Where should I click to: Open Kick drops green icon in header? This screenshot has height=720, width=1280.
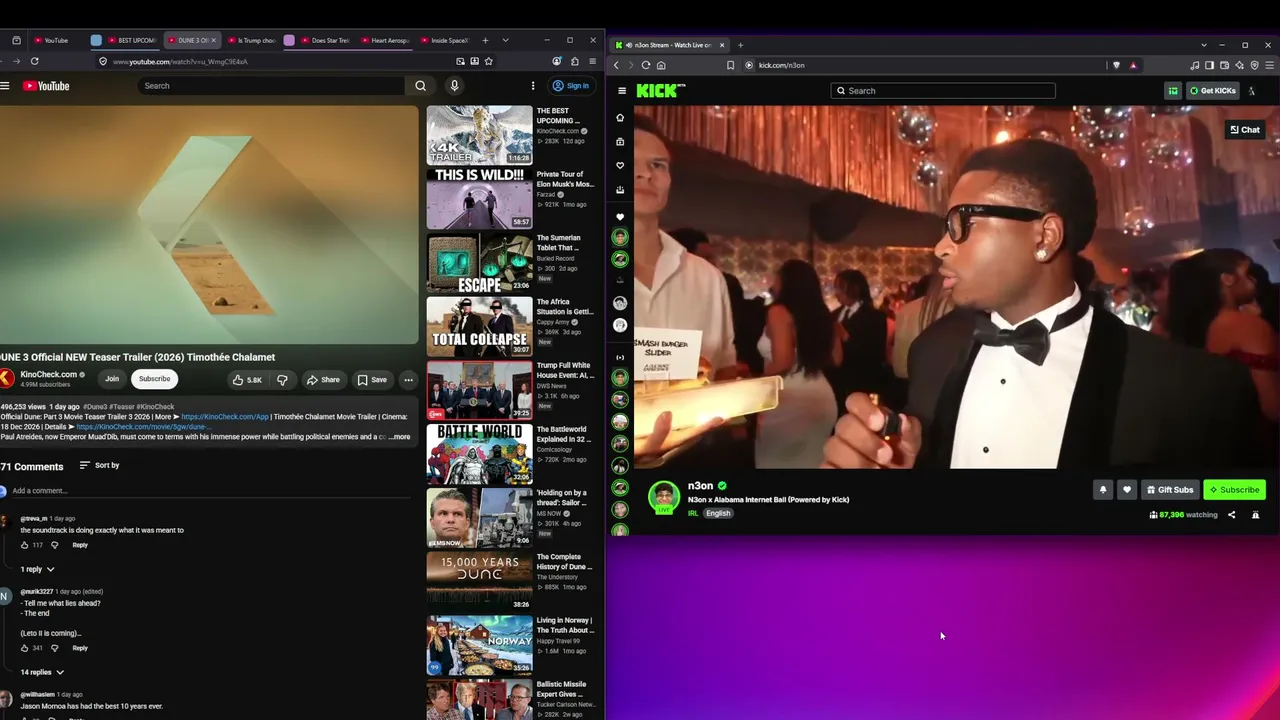tap(1173, 91)
